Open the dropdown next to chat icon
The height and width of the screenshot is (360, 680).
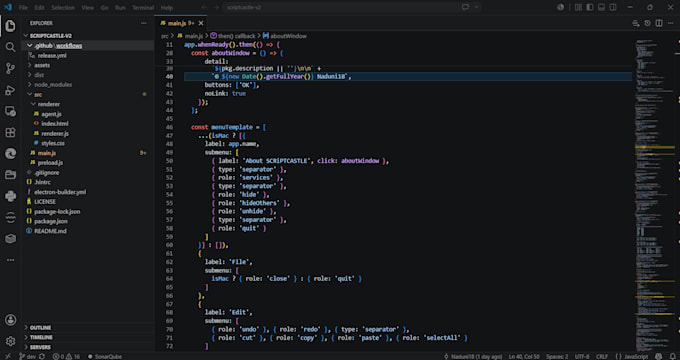[476, 7]
